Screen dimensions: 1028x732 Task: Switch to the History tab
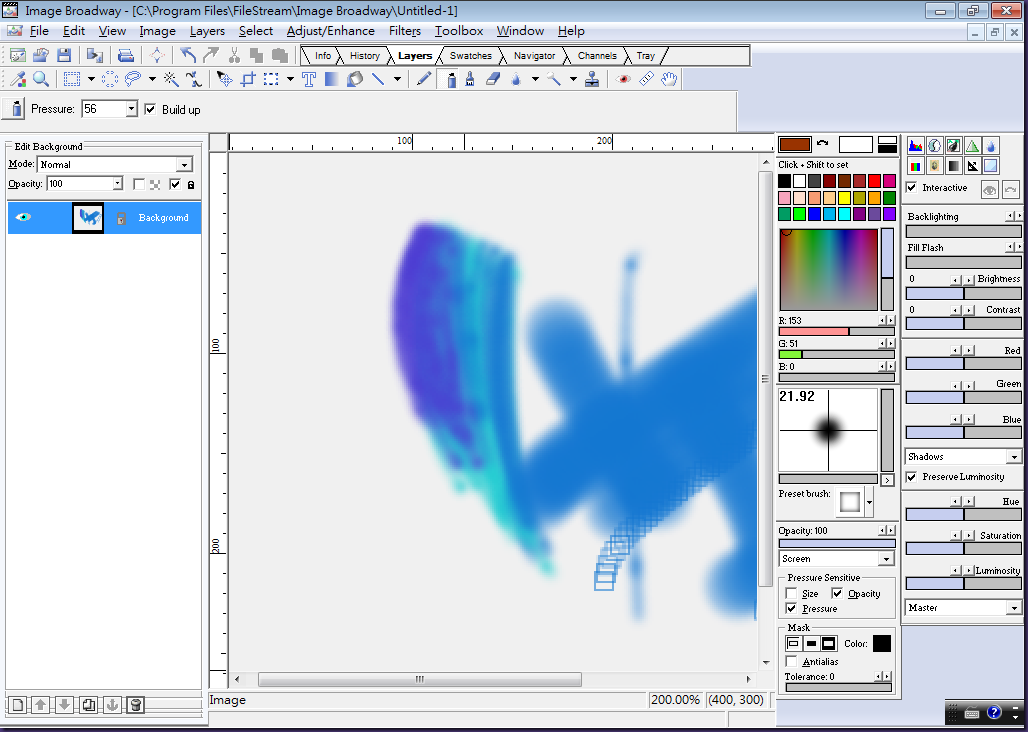coord(365,56)
